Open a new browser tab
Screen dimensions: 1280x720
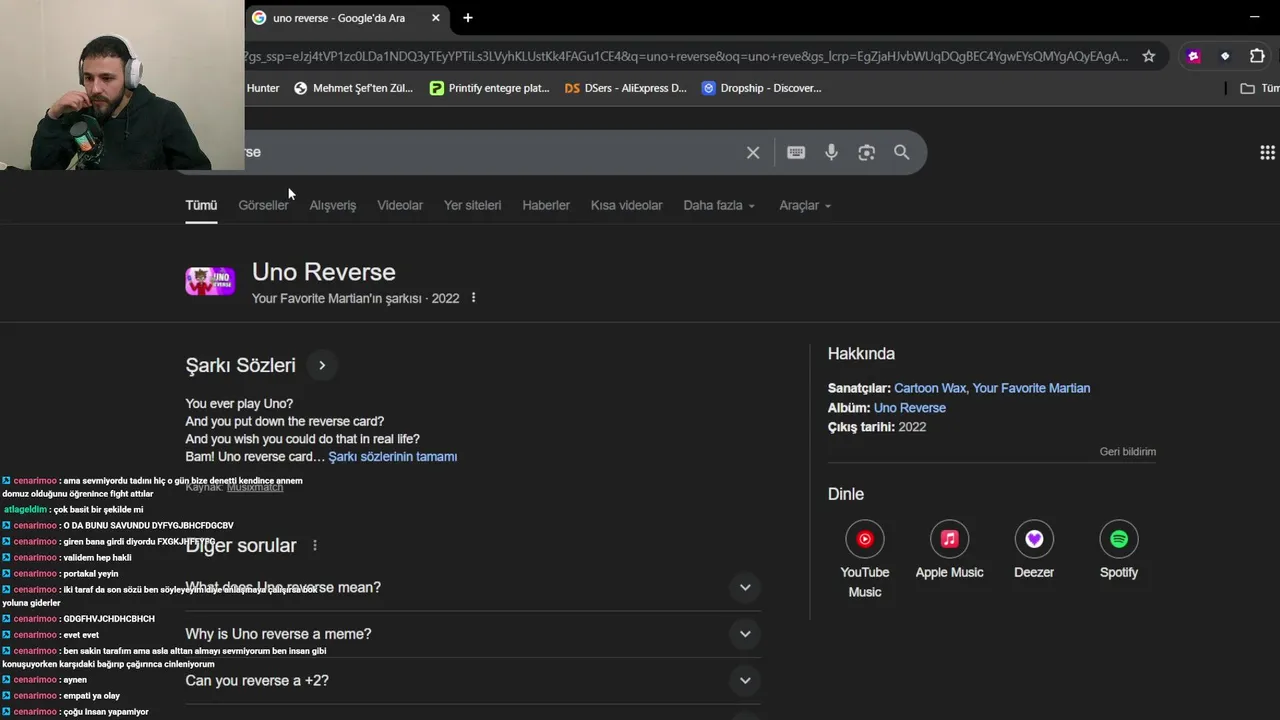tap(467, 17)
